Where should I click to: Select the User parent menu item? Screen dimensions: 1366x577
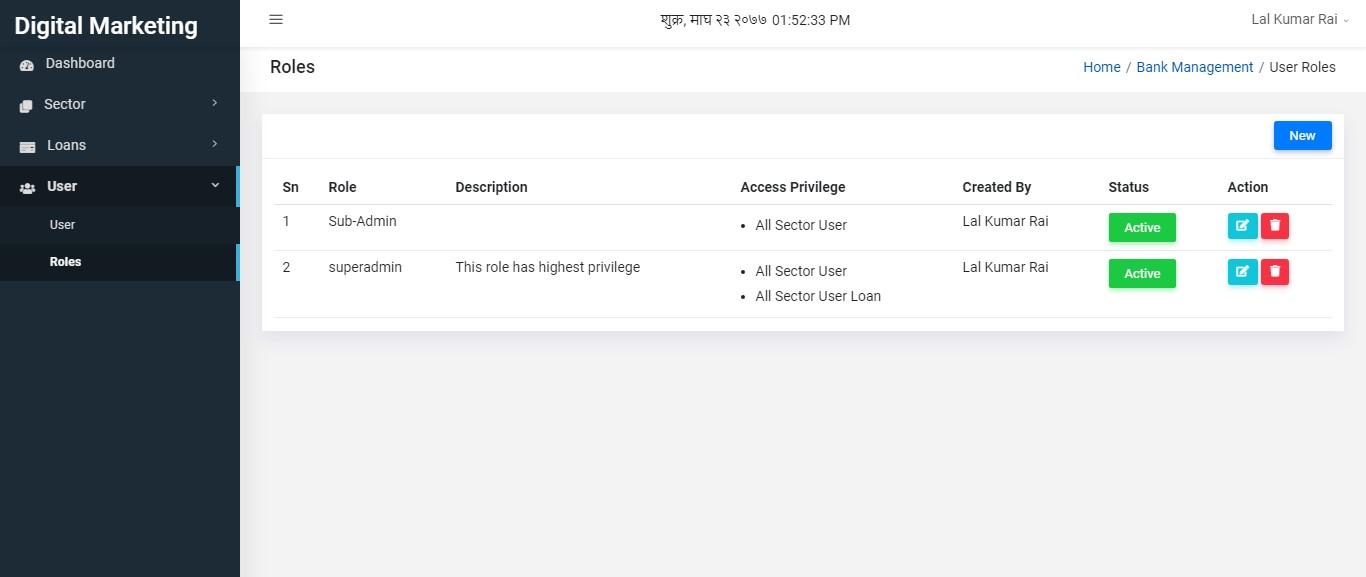point(120,186)
